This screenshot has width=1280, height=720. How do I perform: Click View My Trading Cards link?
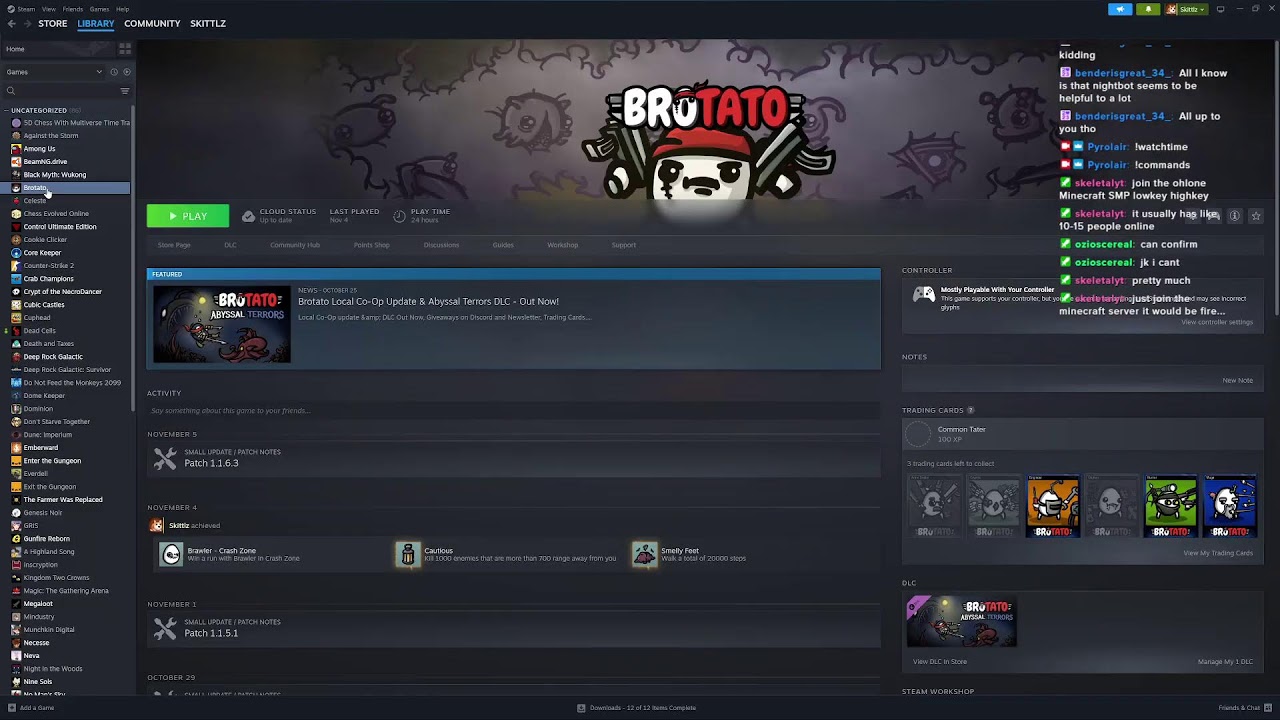click(1218, 553)
